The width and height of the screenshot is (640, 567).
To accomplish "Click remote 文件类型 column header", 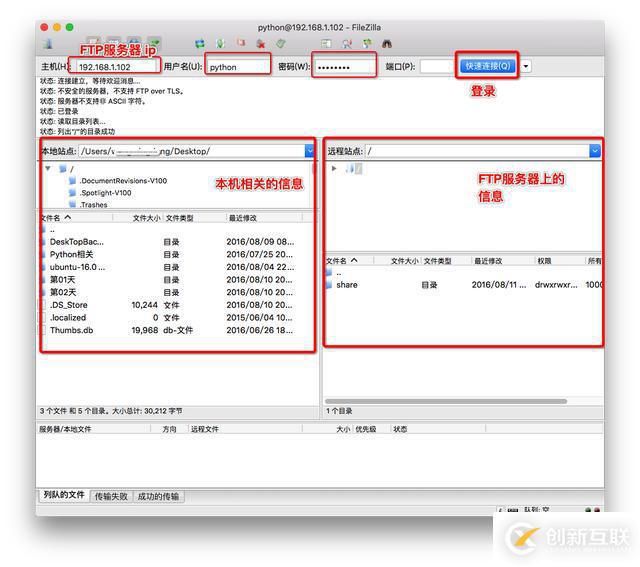I will pos(447,260).
